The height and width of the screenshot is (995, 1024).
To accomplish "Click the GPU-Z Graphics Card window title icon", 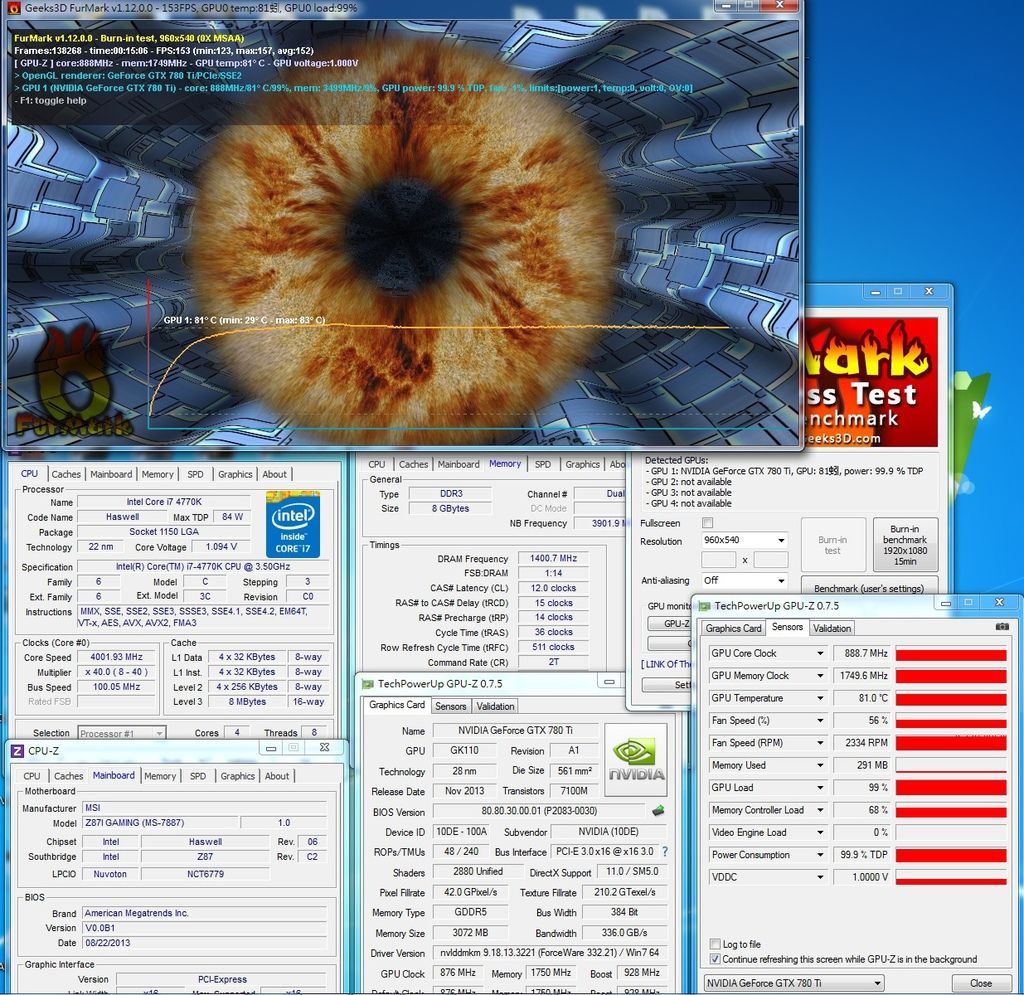I will click(x=368, y=684).
